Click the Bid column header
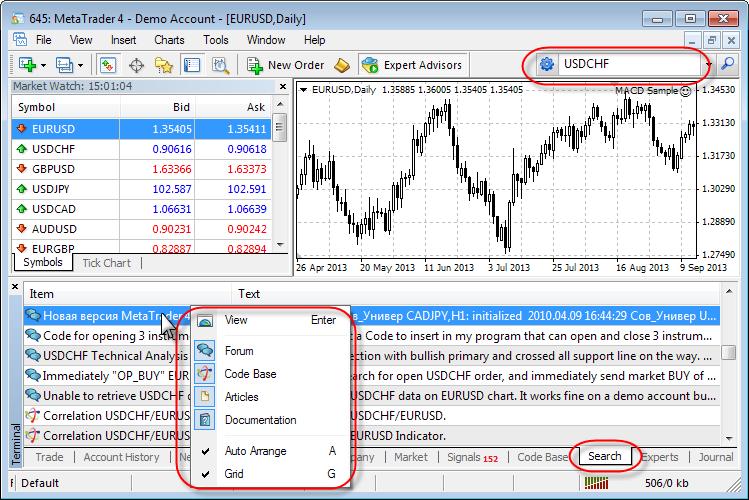Screen dimensions: 749x500 (x=157, y=107)
